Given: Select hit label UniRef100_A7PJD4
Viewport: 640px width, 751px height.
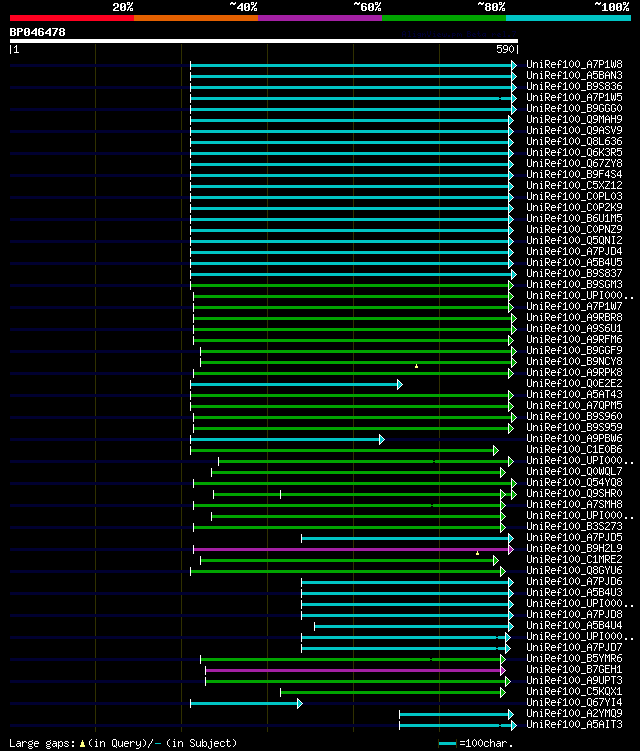Looking at the screenshot, I should [574, 251].
